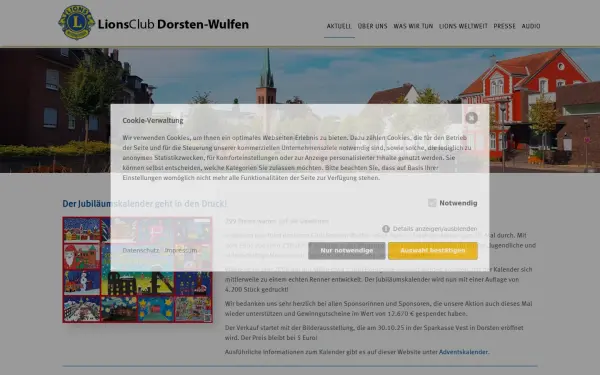Click the Auswahl bestätigen button

pyautogui.click(x=433, y=251)
